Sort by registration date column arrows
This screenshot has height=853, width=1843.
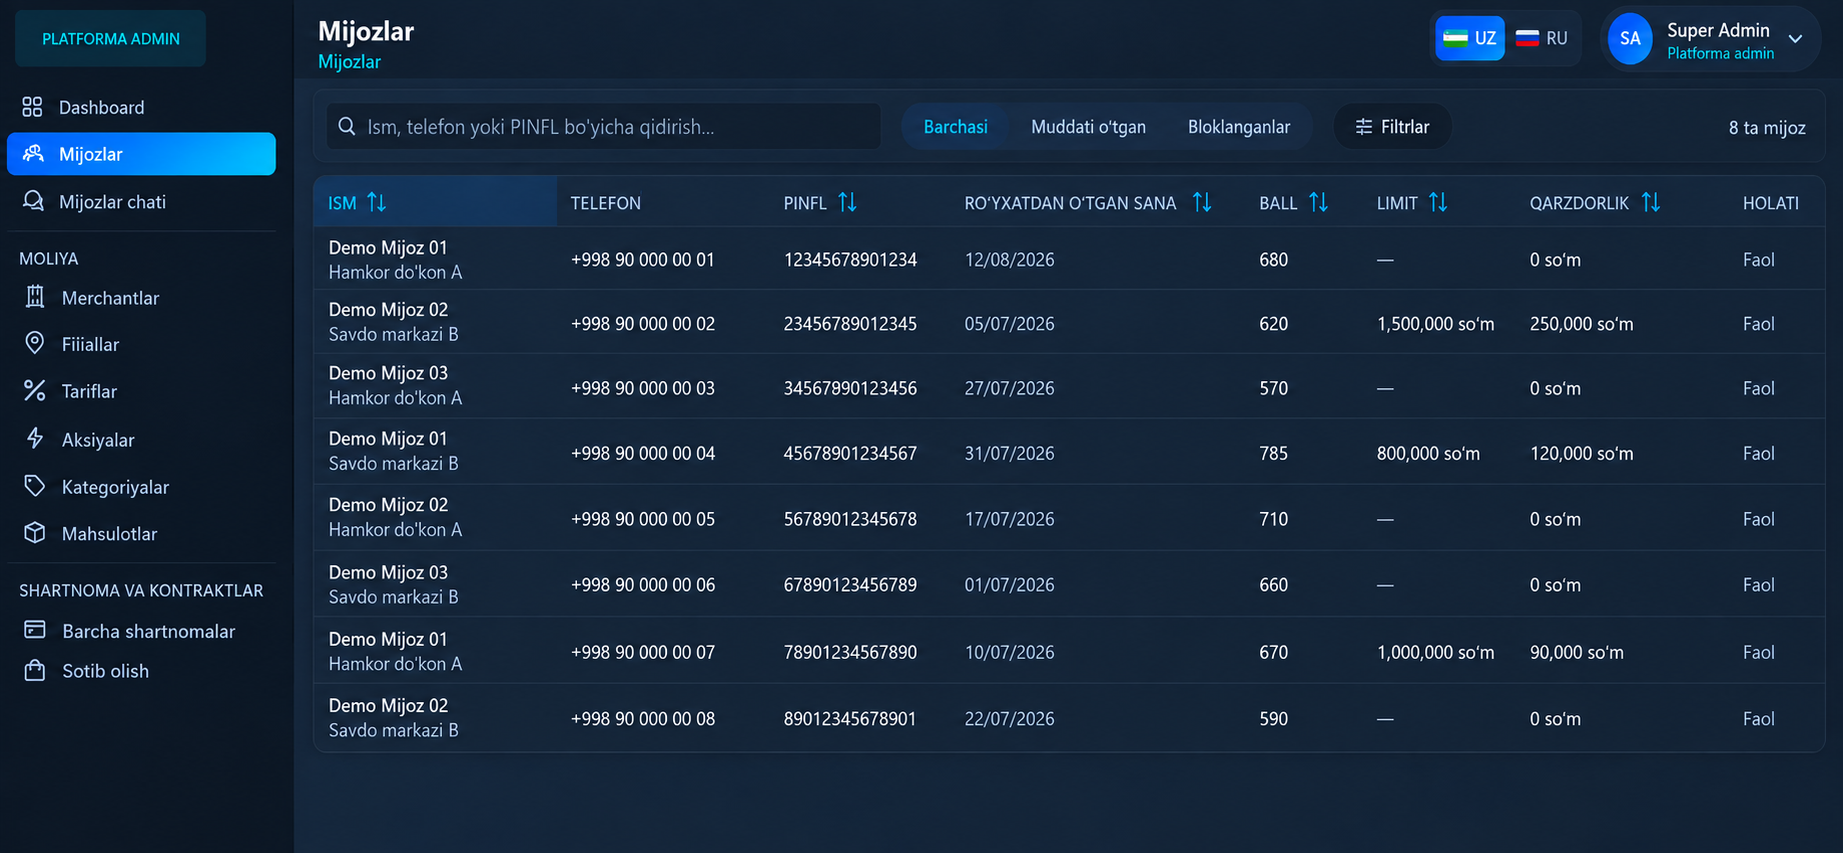pyautogui.click(x=1203, y=203)
